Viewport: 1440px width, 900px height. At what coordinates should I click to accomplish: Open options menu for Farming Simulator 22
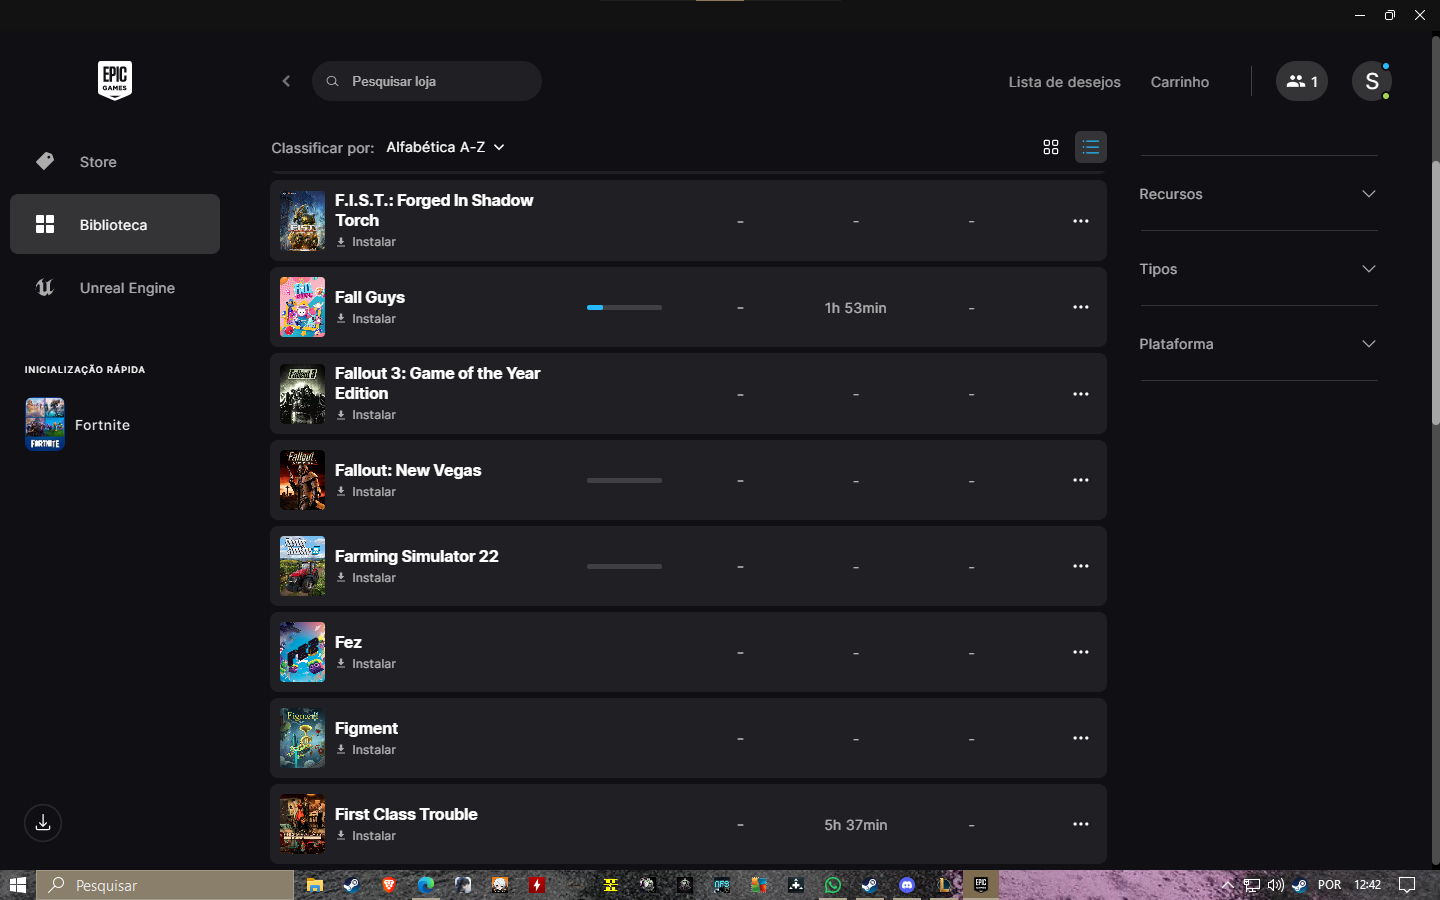tap(1081, 566)
